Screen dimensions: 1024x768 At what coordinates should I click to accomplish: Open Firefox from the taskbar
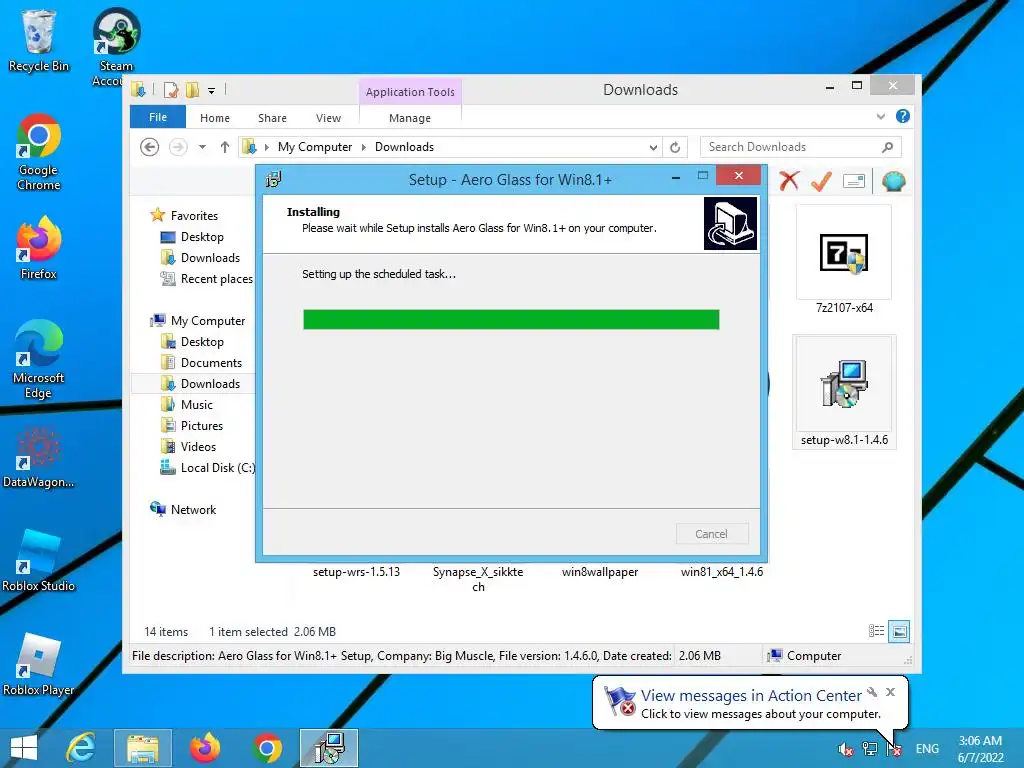pos(205,748)
